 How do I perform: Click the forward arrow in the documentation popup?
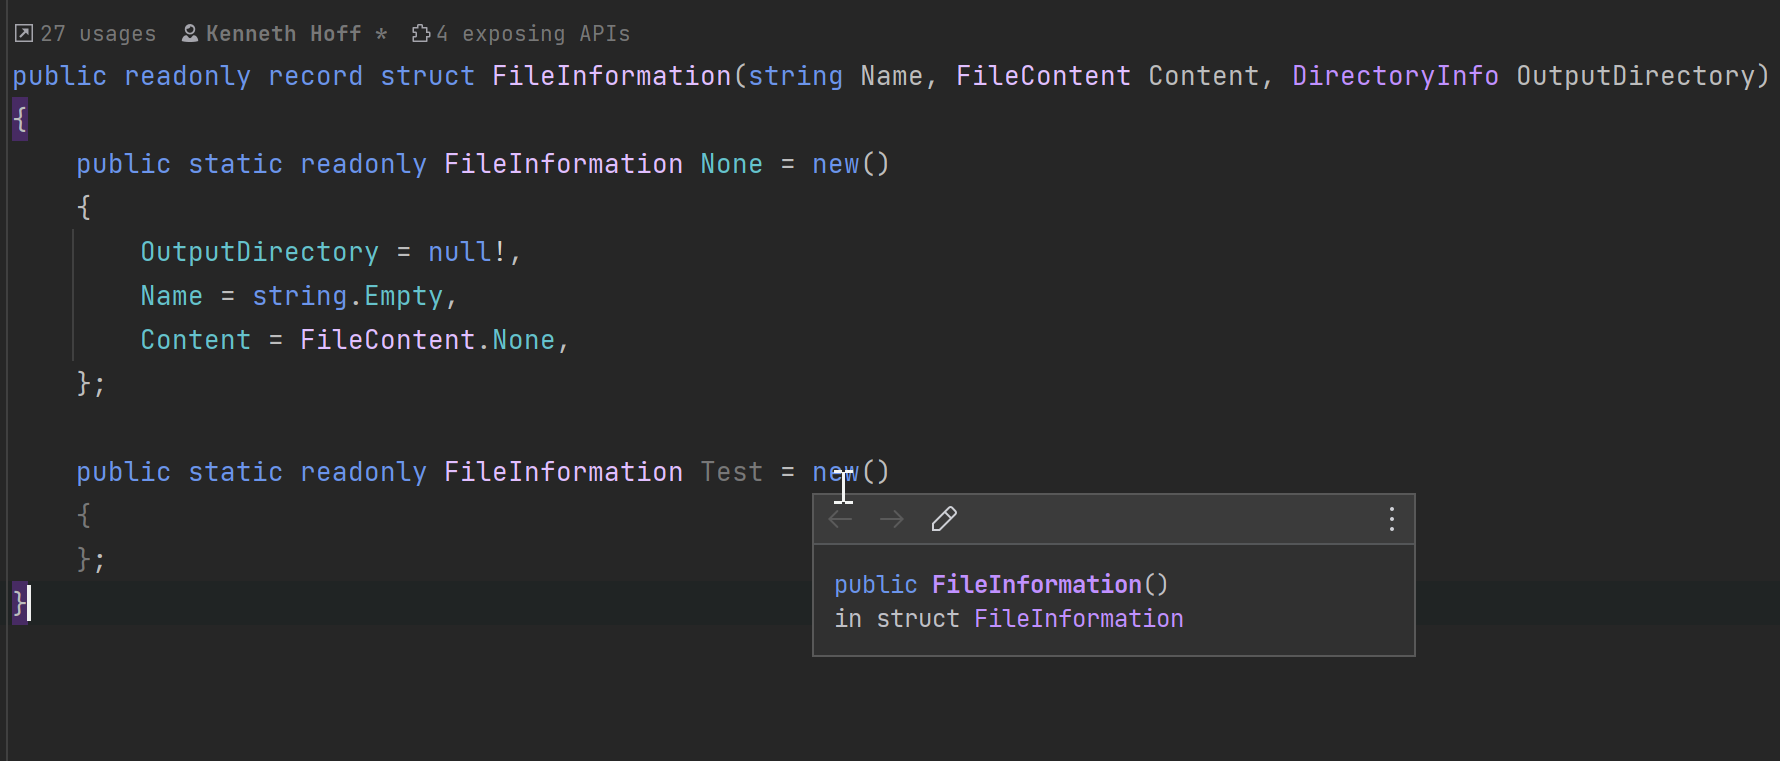891,519
